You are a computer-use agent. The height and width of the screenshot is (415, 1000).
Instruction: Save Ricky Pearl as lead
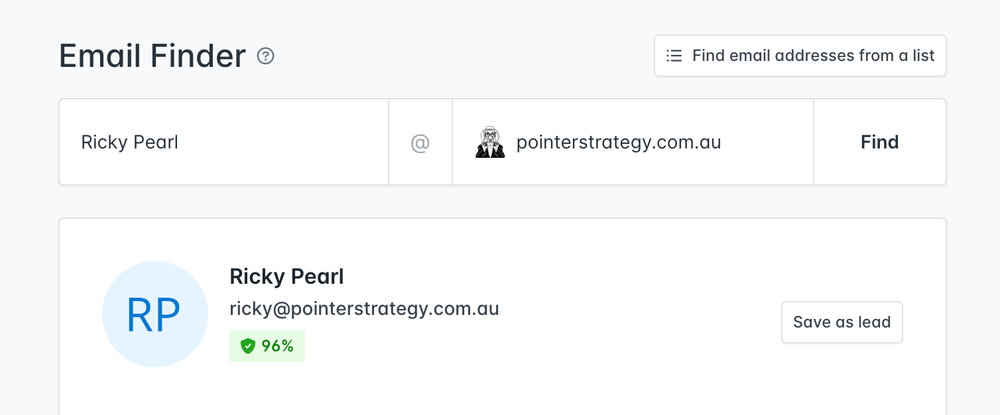(842, 322)
